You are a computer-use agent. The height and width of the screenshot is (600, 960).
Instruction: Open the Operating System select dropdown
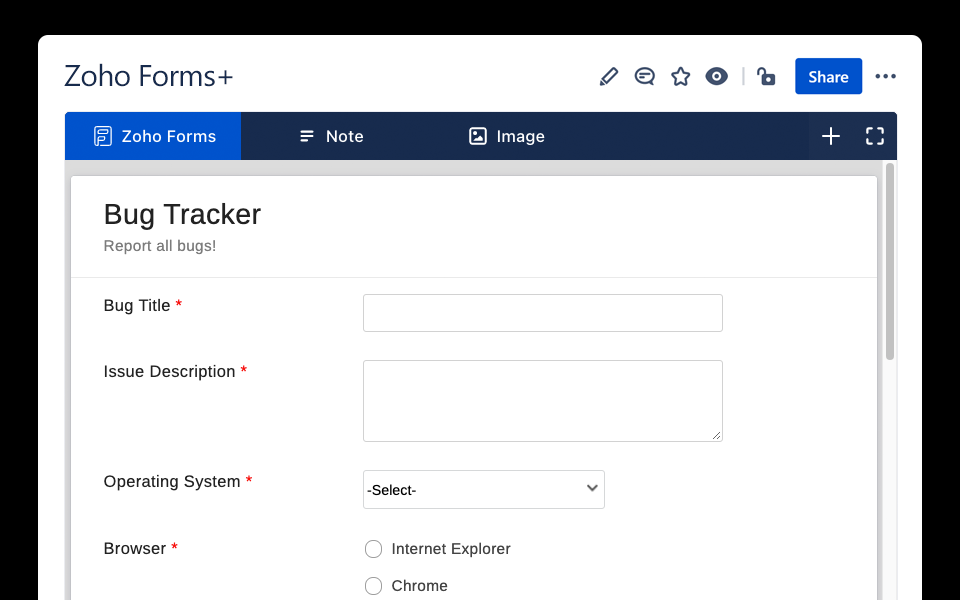(483, 489)
